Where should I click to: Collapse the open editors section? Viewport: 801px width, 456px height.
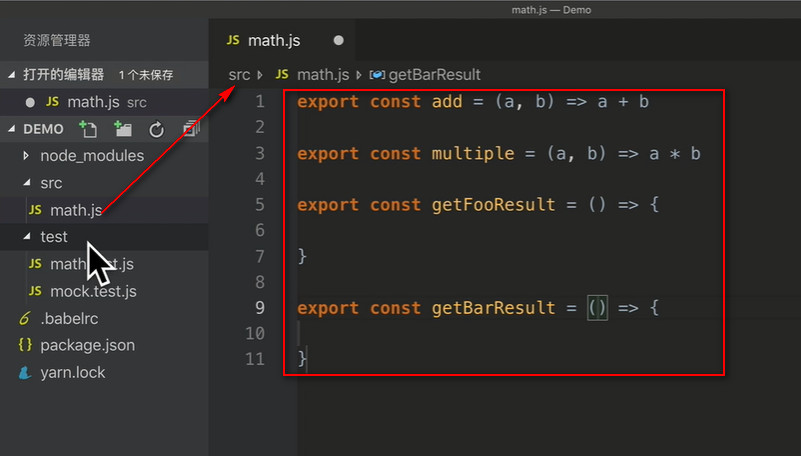(x=11, y=75)
